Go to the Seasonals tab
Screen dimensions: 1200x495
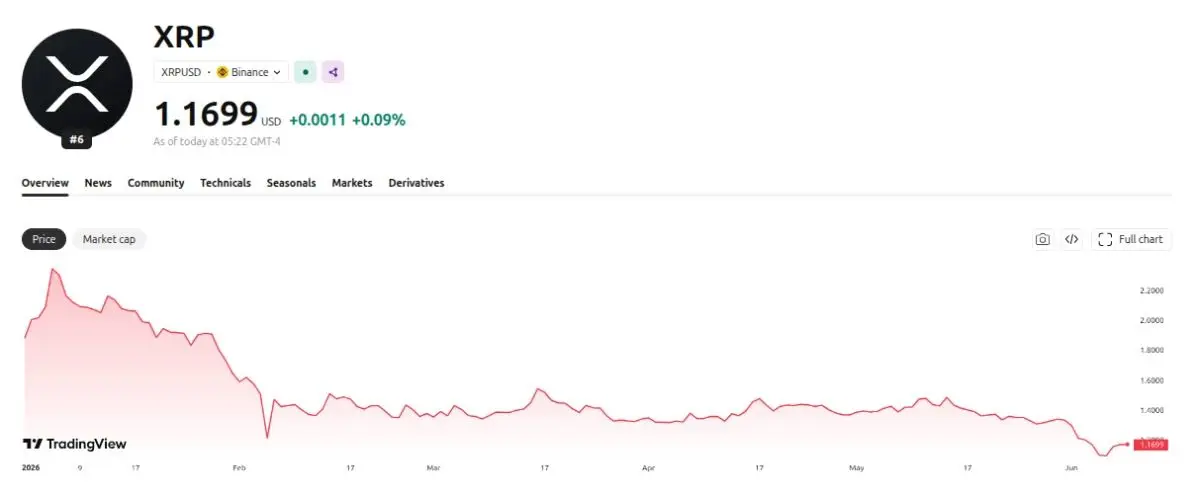pos(291,183)
